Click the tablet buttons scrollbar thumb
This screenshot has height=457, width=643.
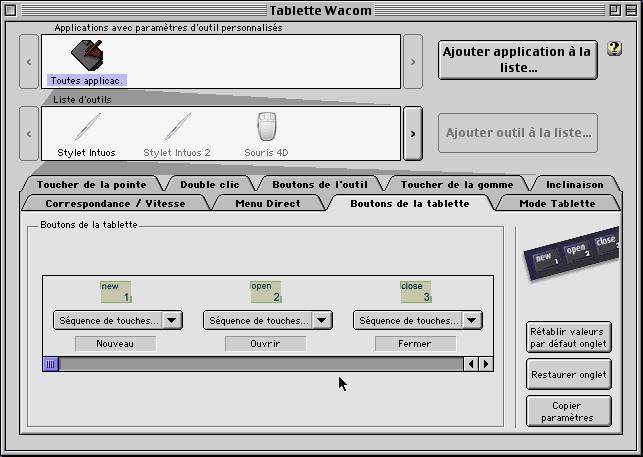click(50, 364)
